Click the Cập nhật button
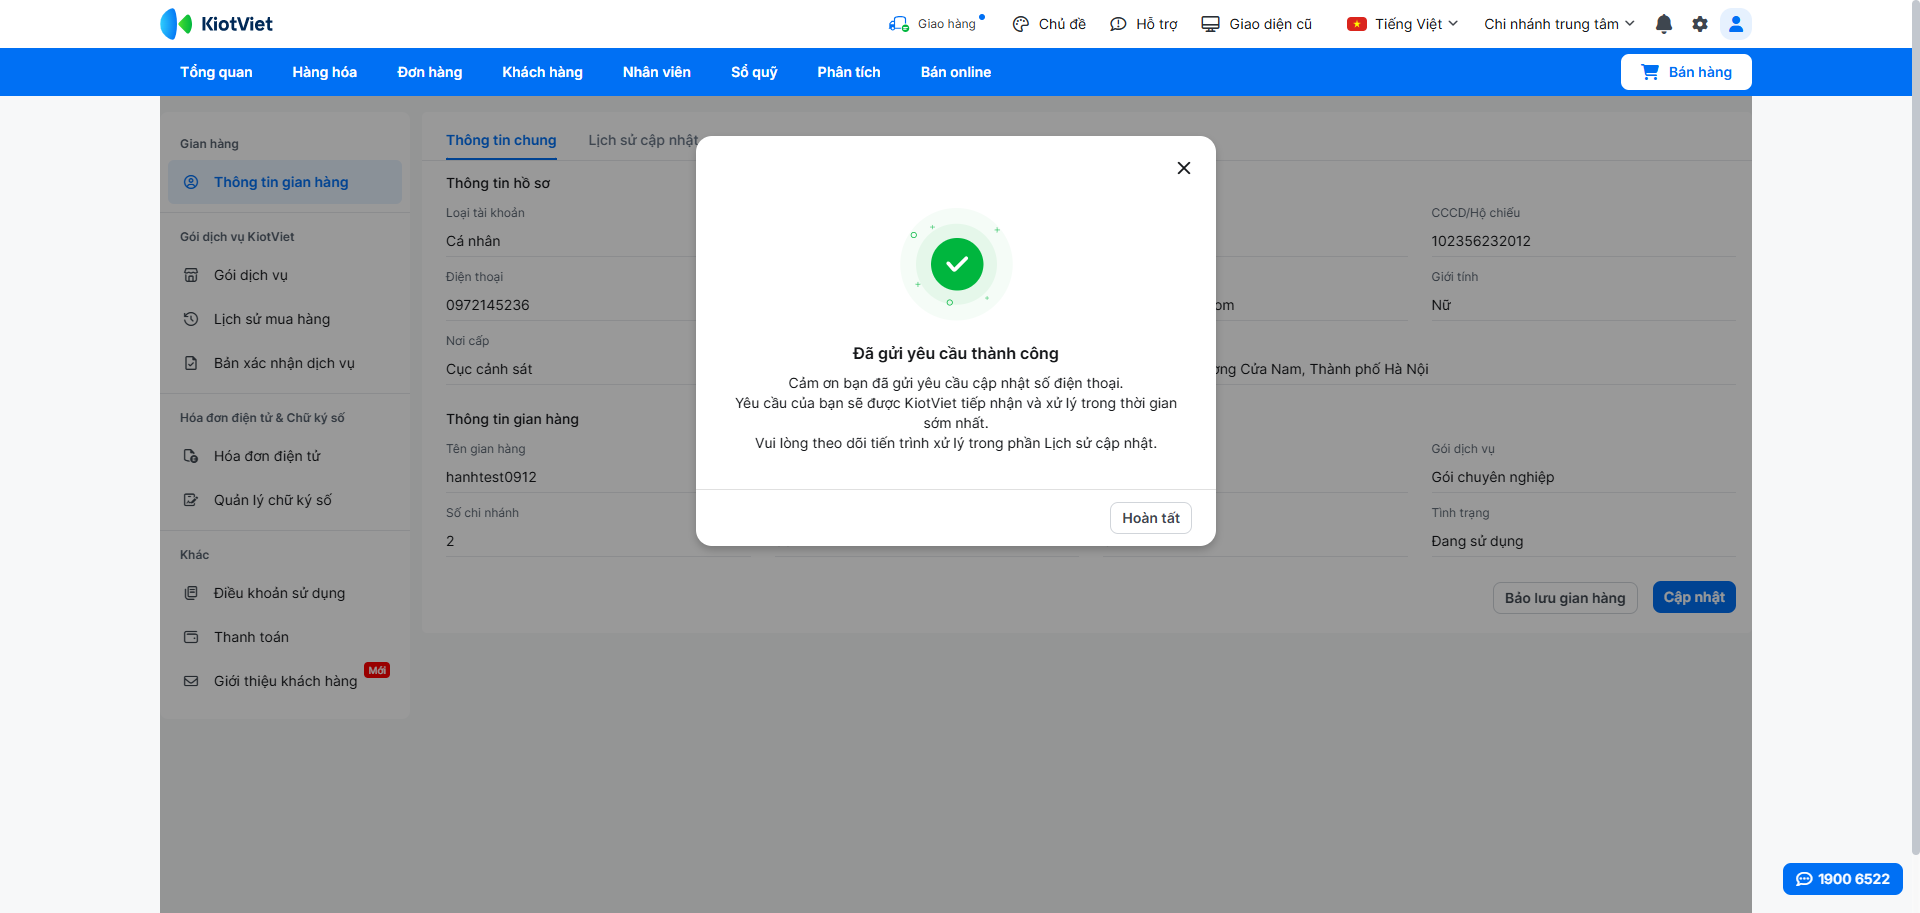Screen dimensions: 1920x913 (x=1694, y=597)
